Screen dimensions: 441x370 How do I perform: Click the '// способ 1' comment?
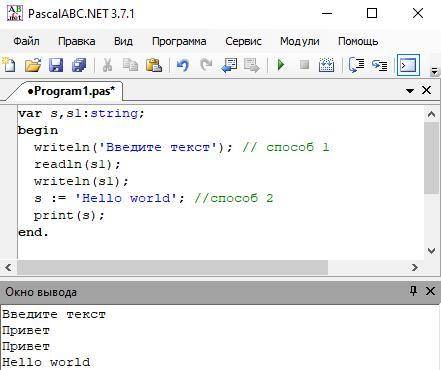pyautogui.click(x=286, y=147)
